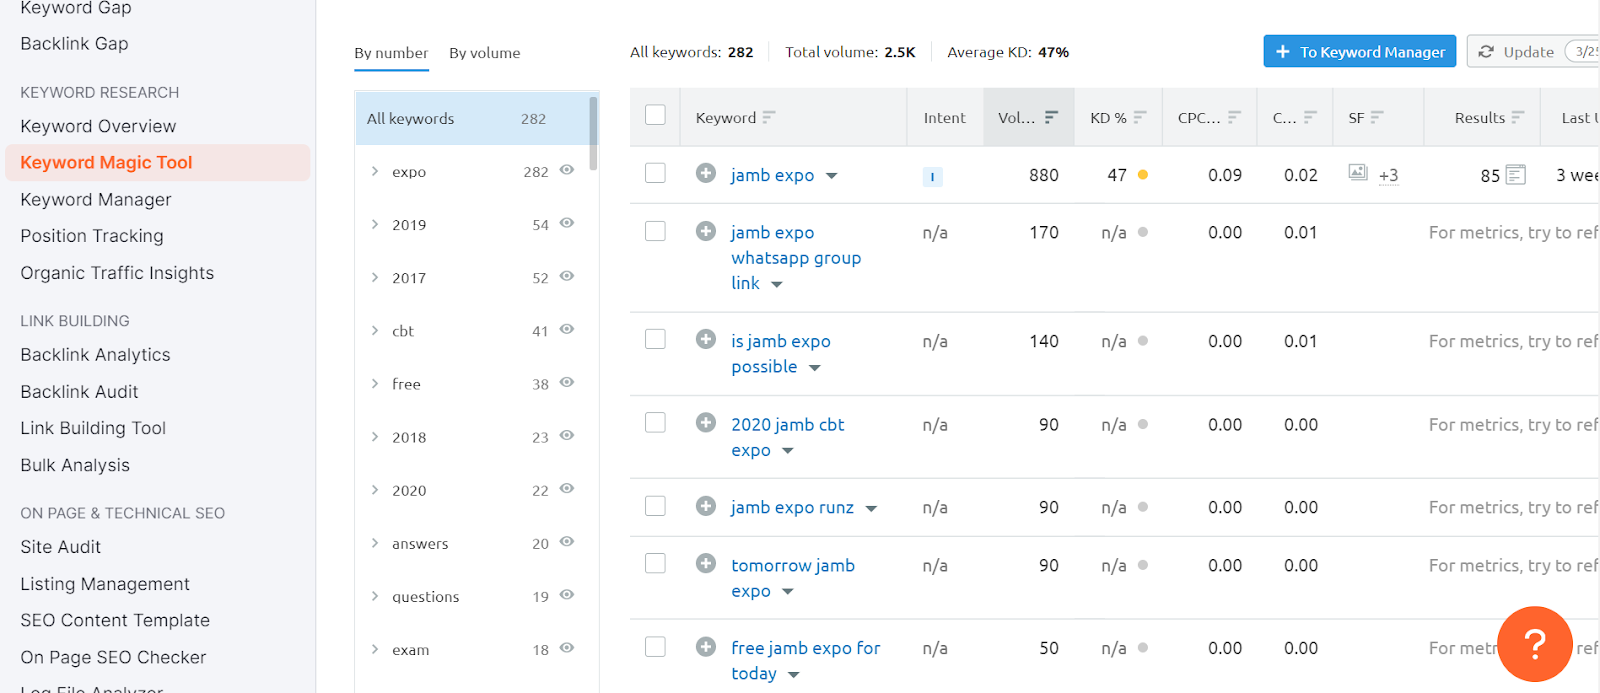Add 'jamb expo runz' keyword via plus icon

coord(706,506)
